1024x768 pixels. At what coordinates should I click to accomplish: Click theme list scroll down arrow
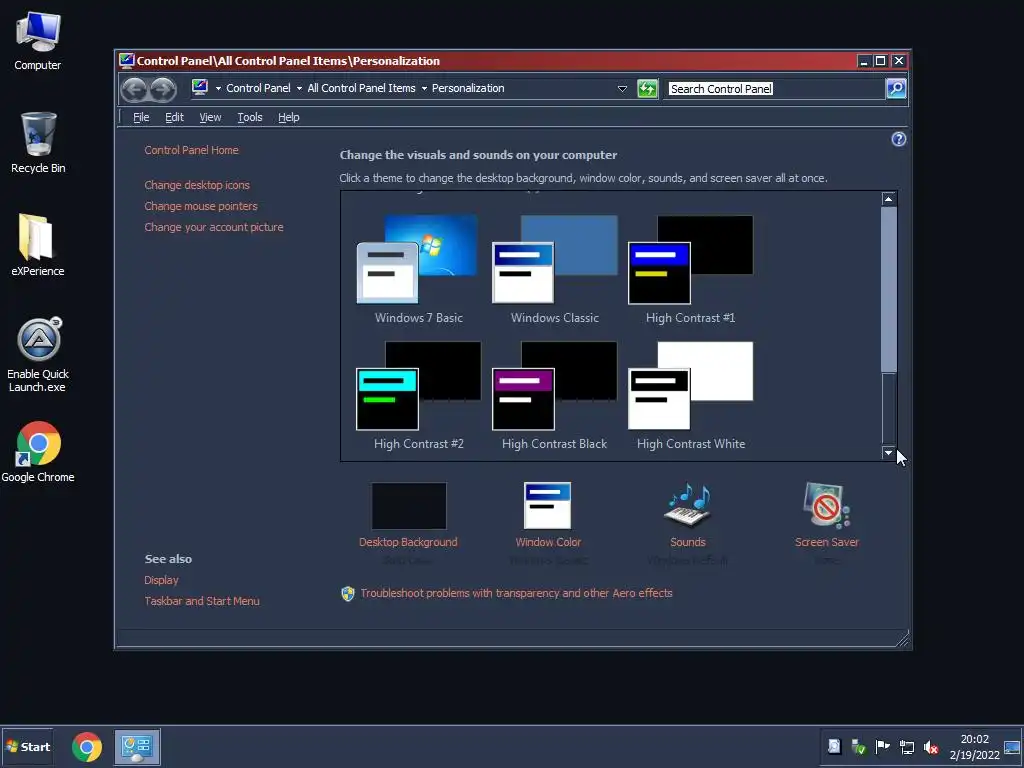click(888, 453)
